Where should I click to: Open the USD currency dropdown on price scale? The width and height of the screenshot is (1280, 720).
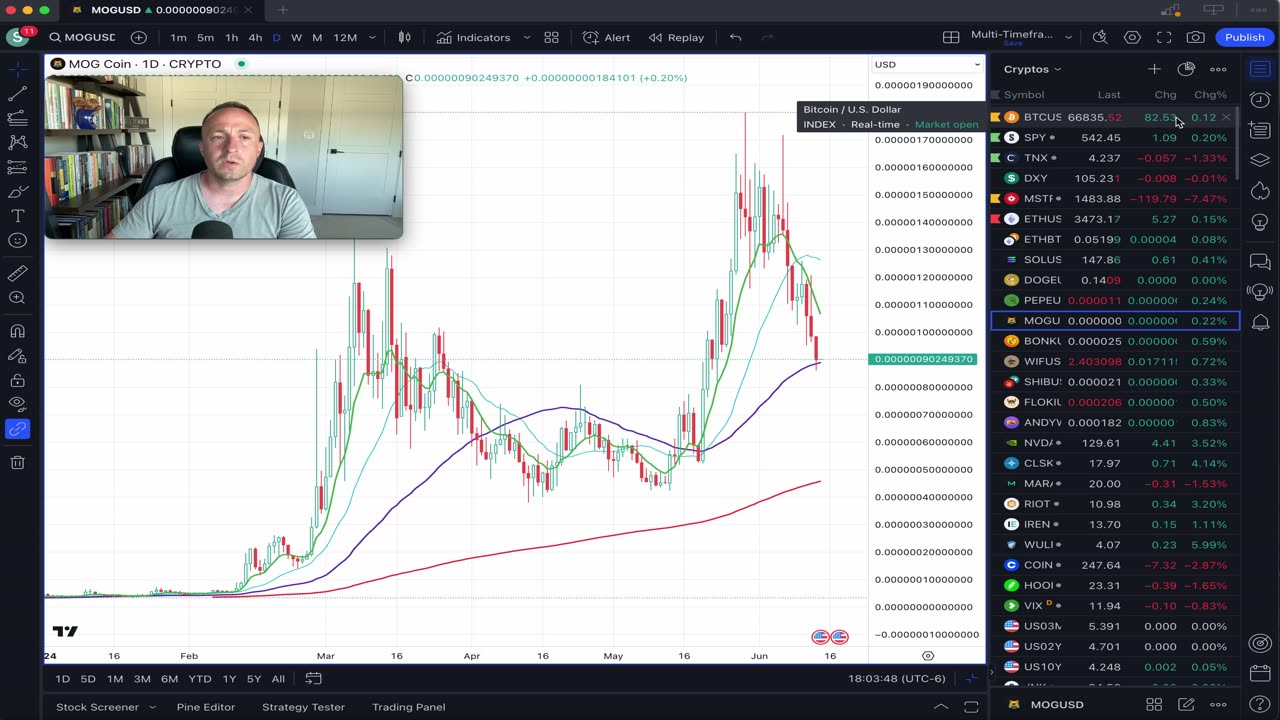click(928, 64)
